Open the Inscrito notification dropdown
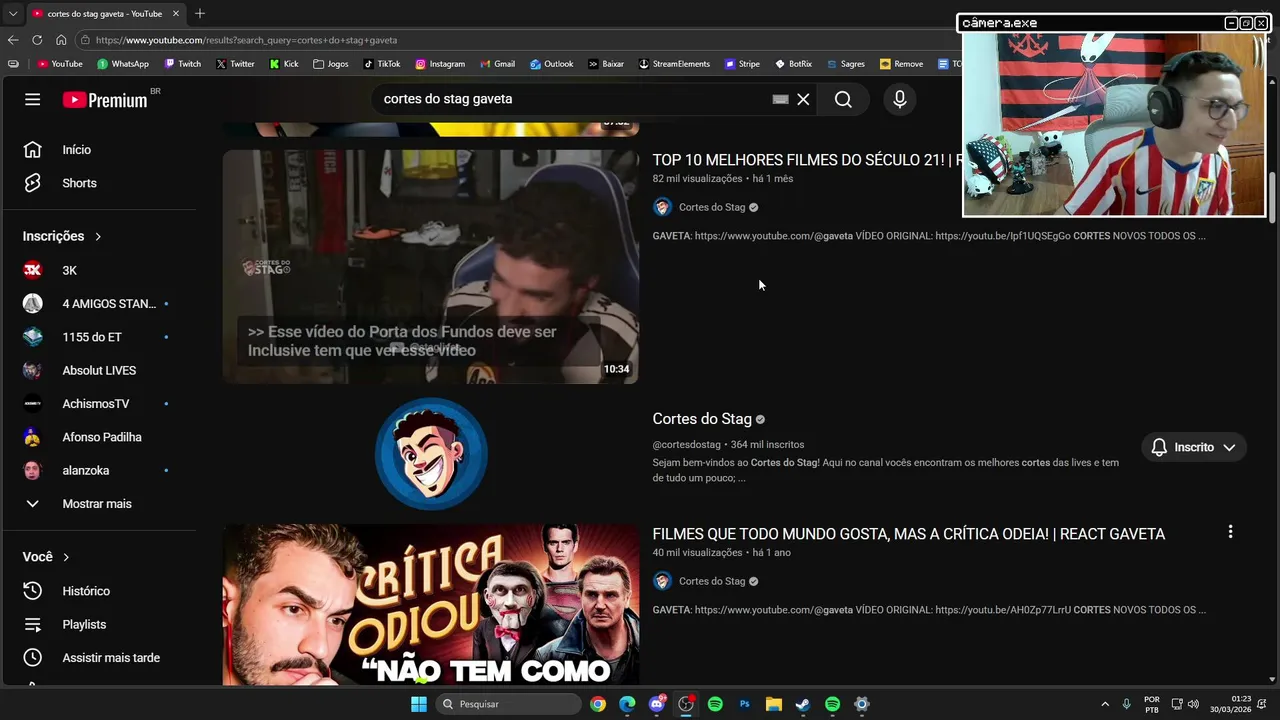Viewport: 1280px width, 720px height. 1193,447
